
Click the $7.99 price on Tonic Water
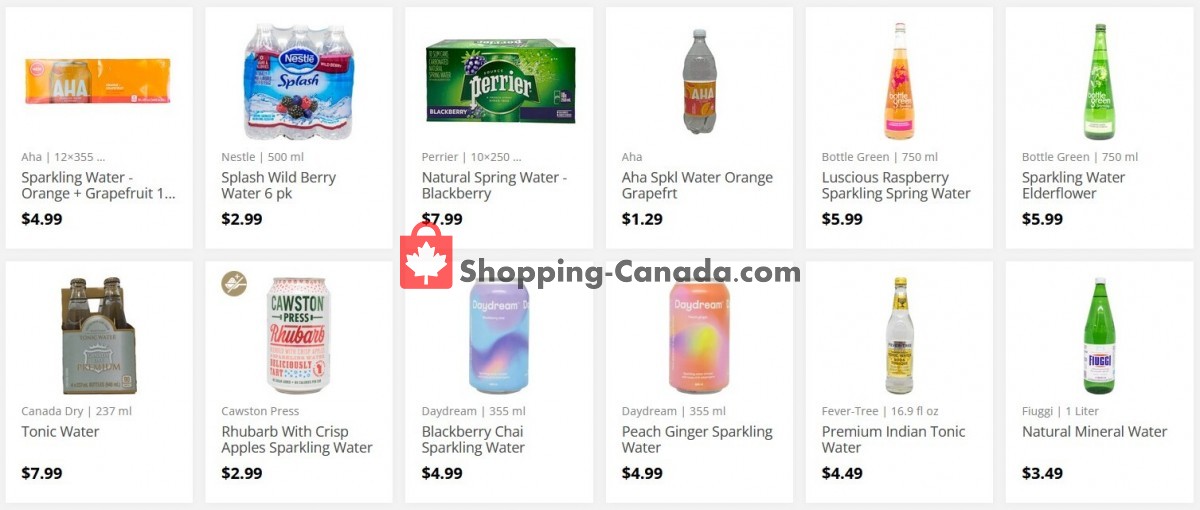click(42, 474)
